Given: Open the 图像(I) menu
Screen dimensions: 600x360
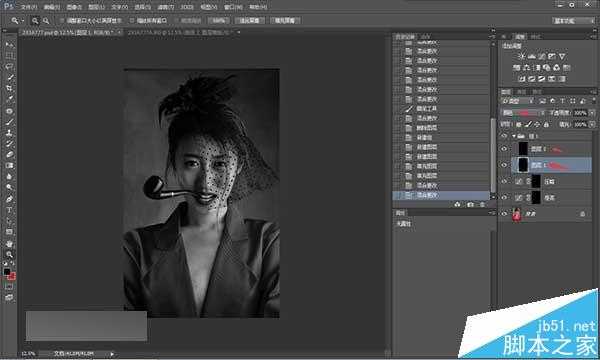Looking at the screenshot, I should (x=73, y=7).
